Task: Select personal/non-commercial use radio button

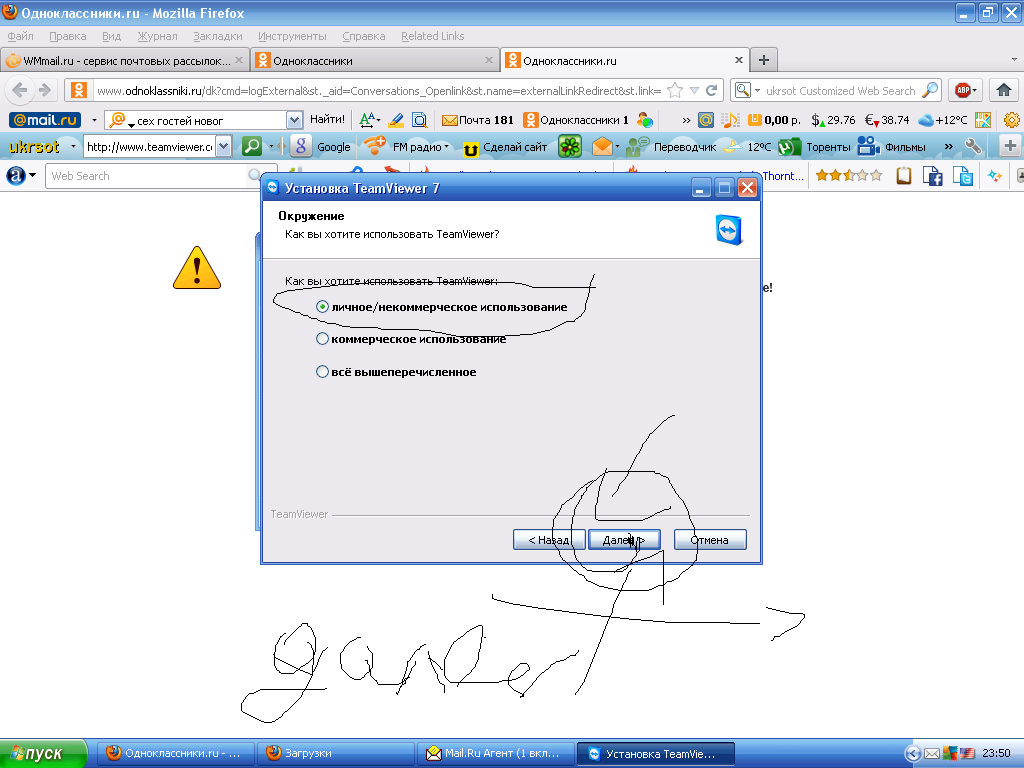Action: (x=322, y=306)
